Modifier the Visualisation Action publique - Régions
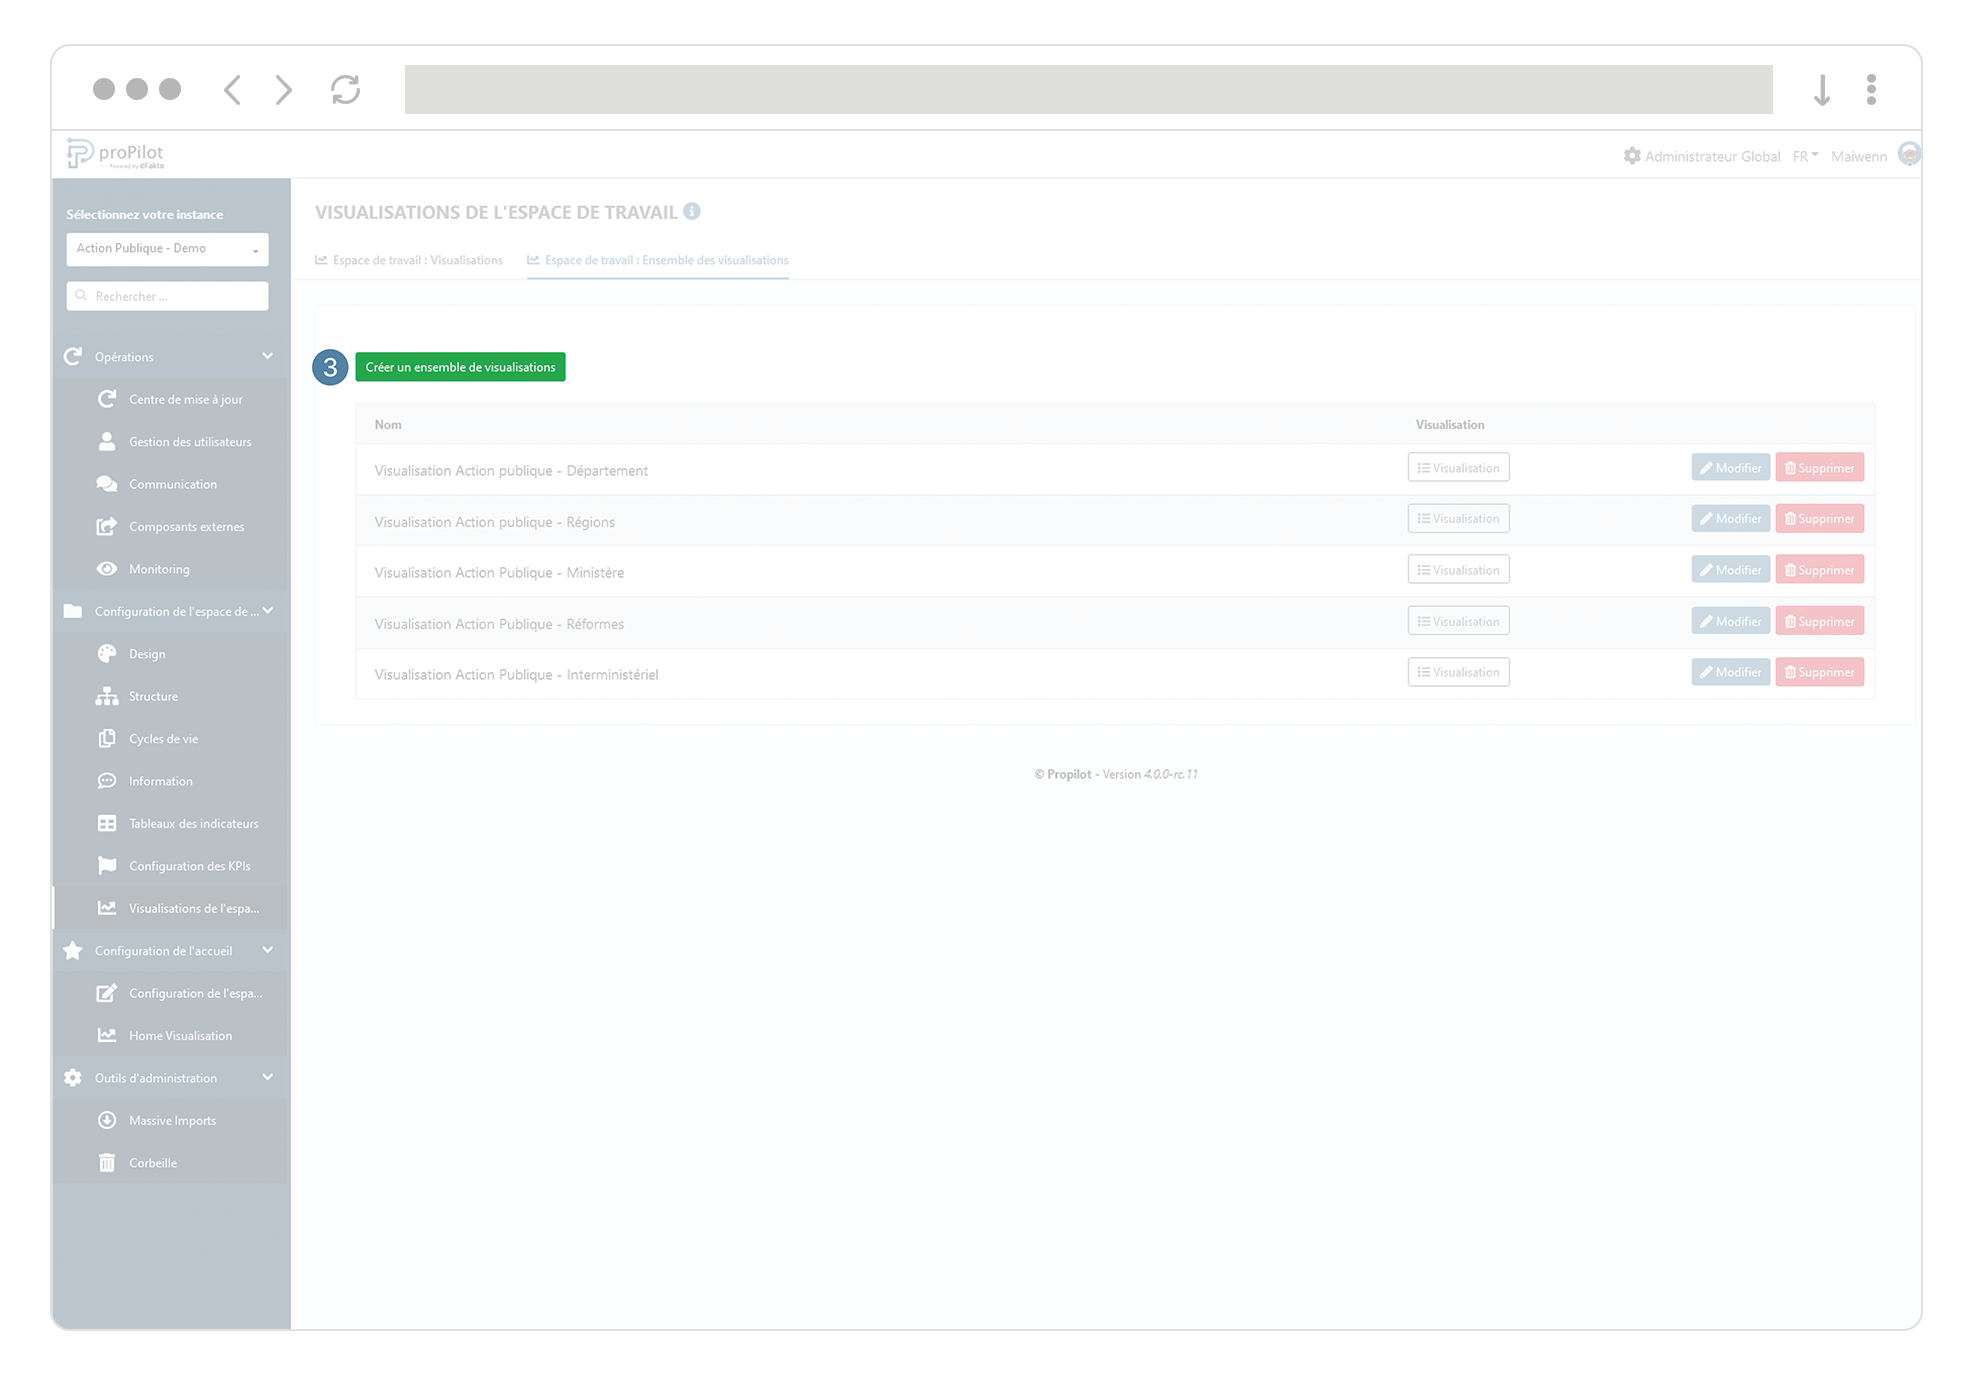 pos(1730,518)
